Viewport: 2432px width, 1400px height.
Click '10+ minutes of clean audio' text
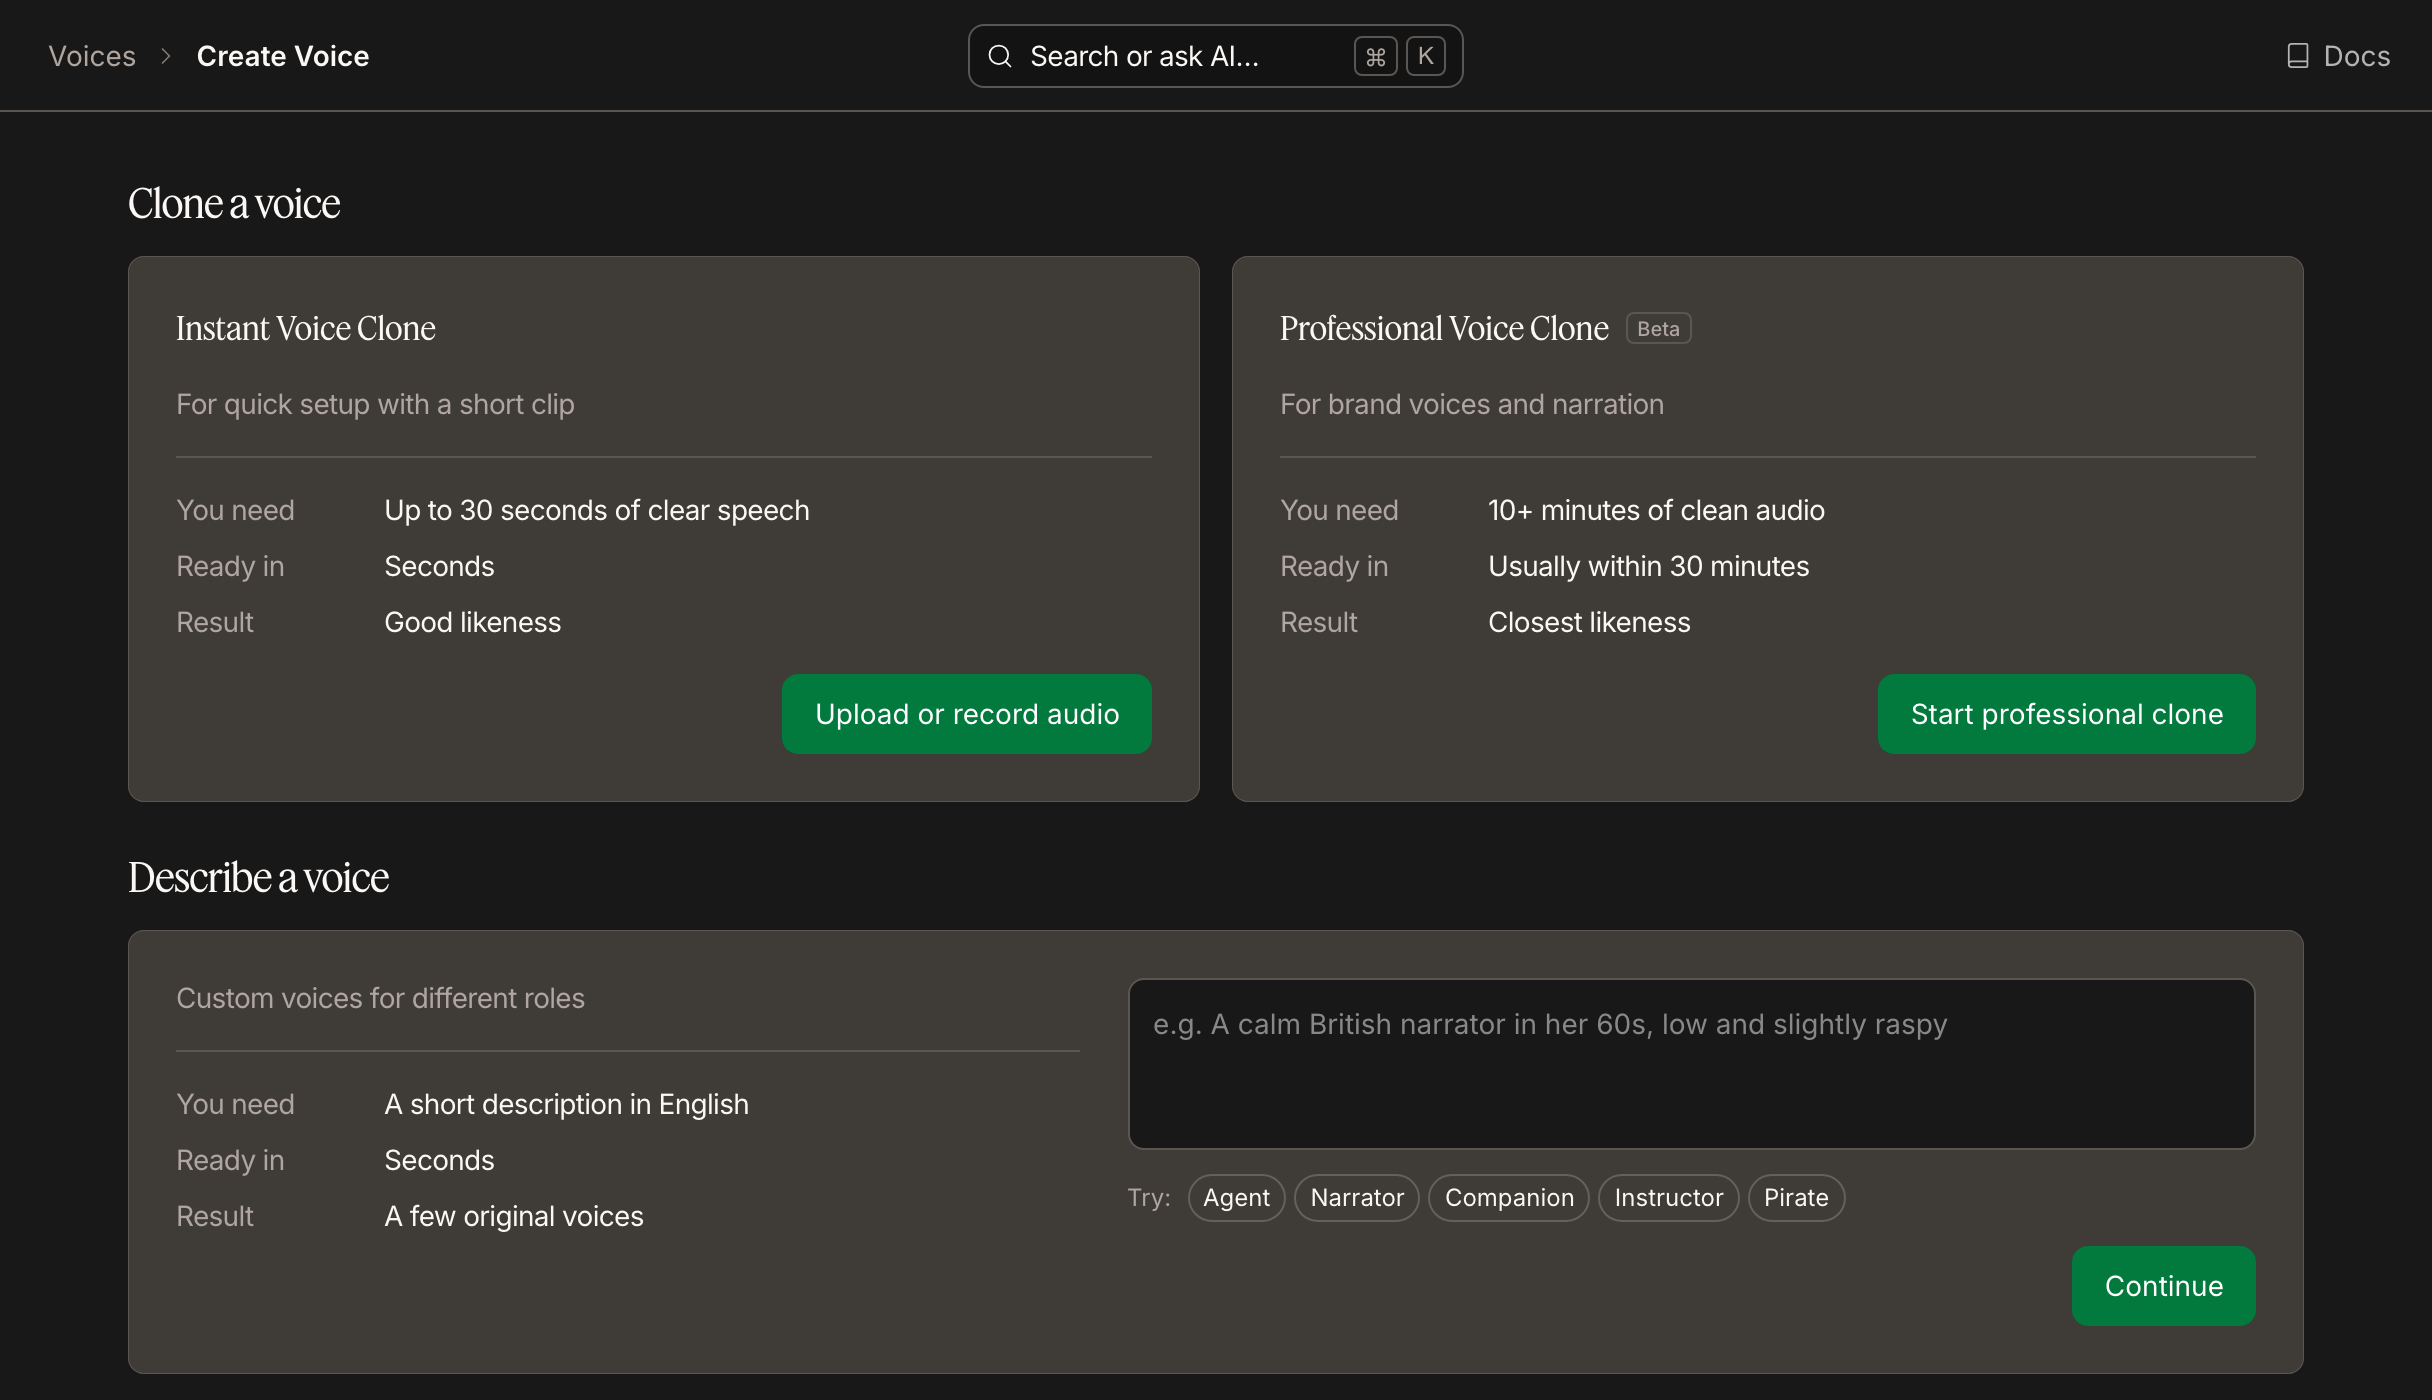(x=1656, y=510)
